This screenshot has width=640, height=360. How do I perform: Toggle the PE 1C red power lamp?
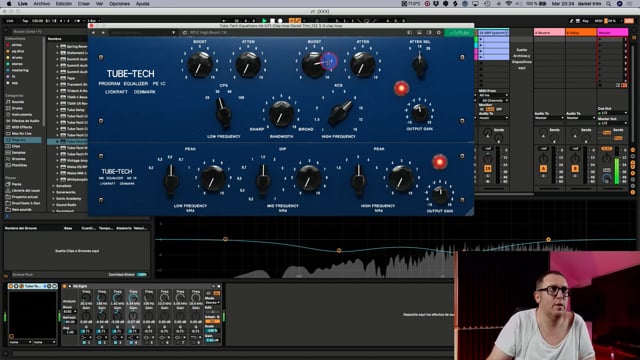tap(401, 88)
